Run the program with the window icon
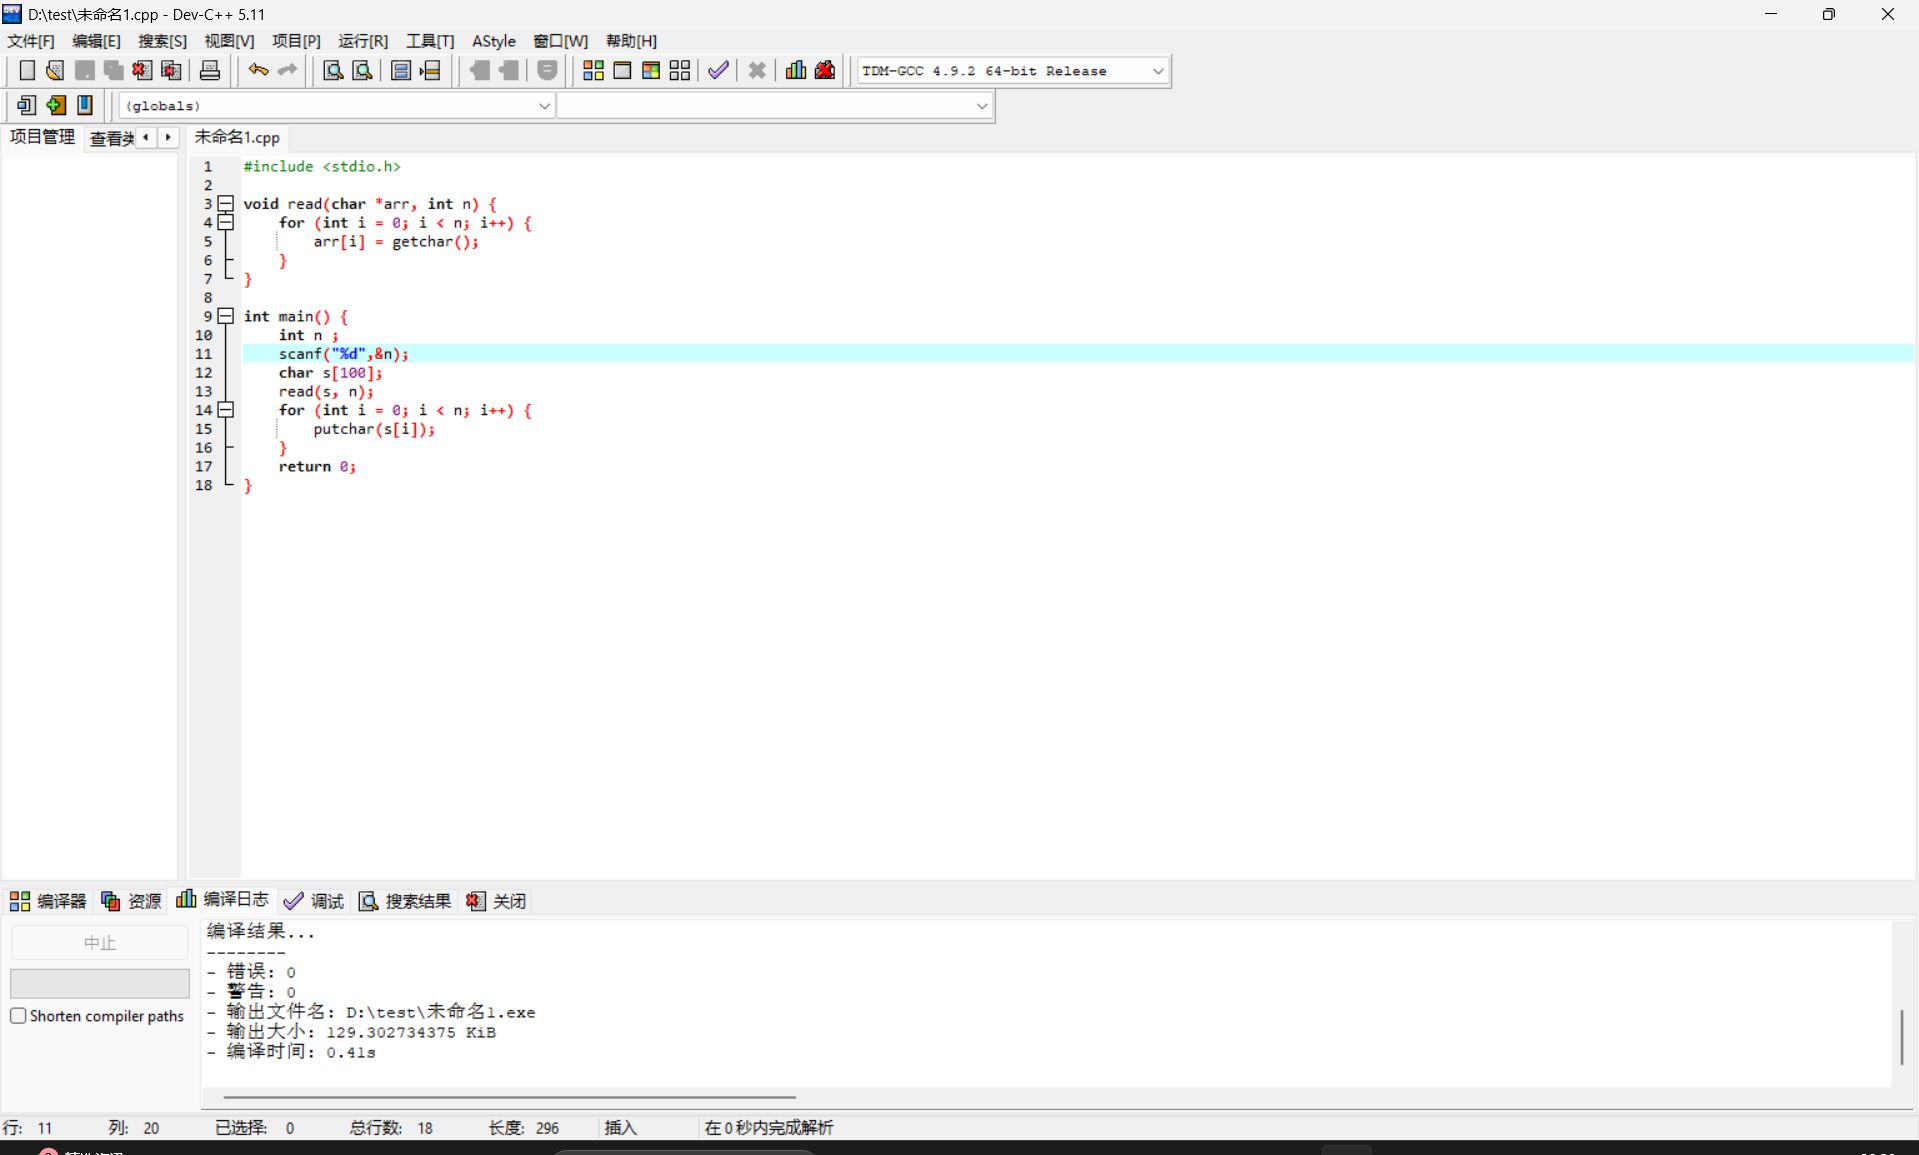This screenshot has height=1155, width=1919. coord(622,70)
